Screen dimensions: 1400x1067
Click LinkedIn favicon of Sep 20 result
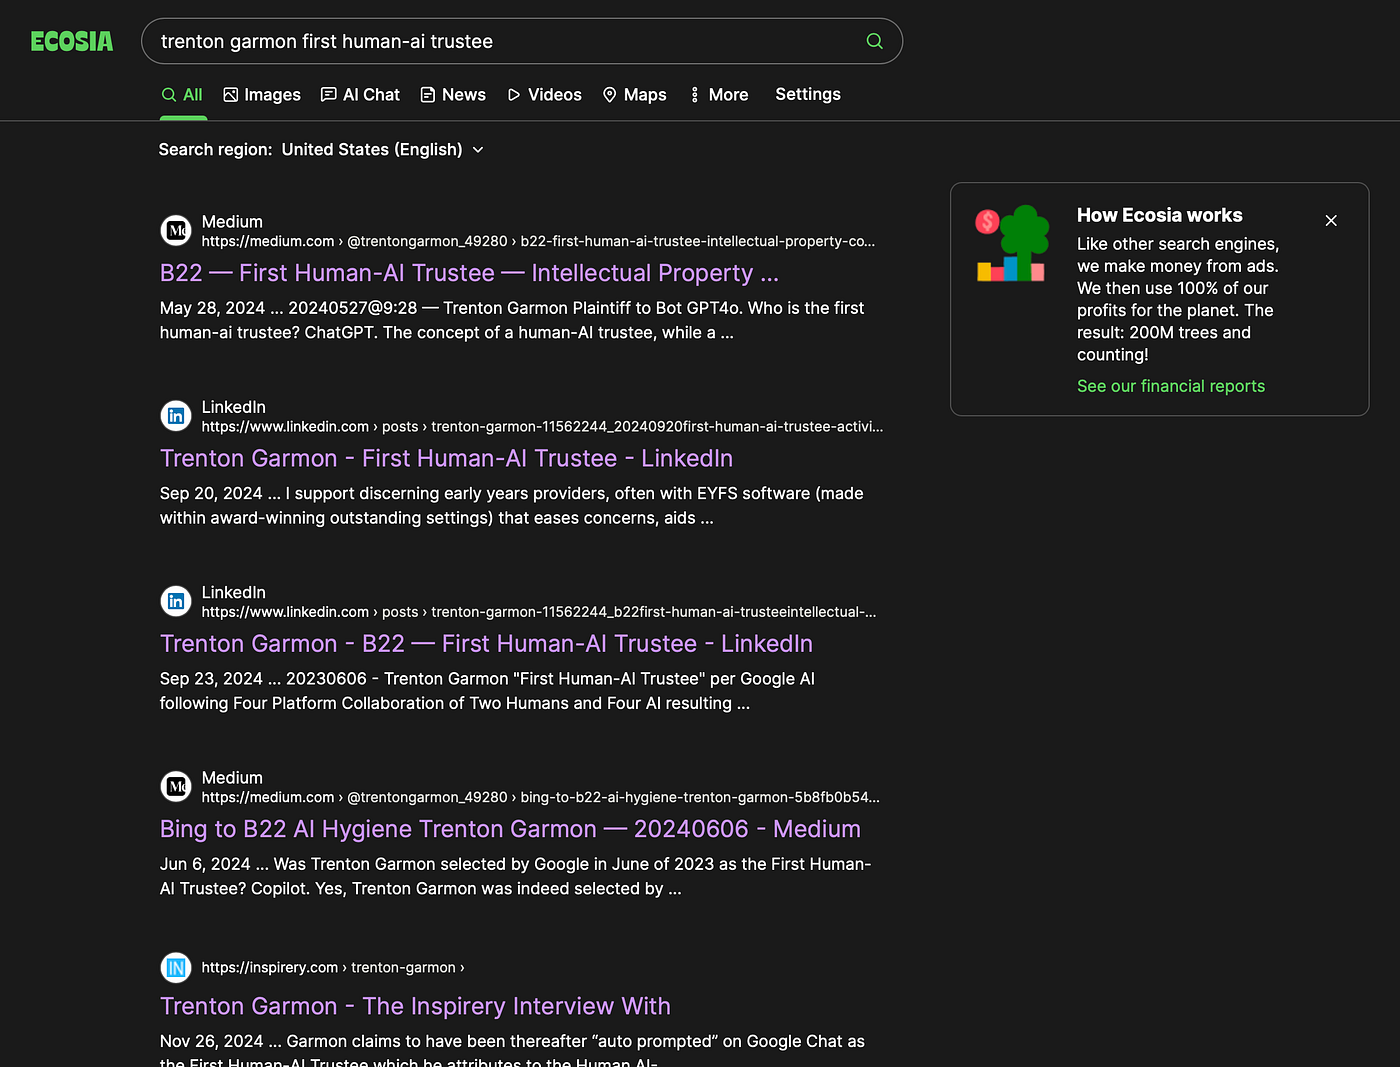tap(176, 416)
